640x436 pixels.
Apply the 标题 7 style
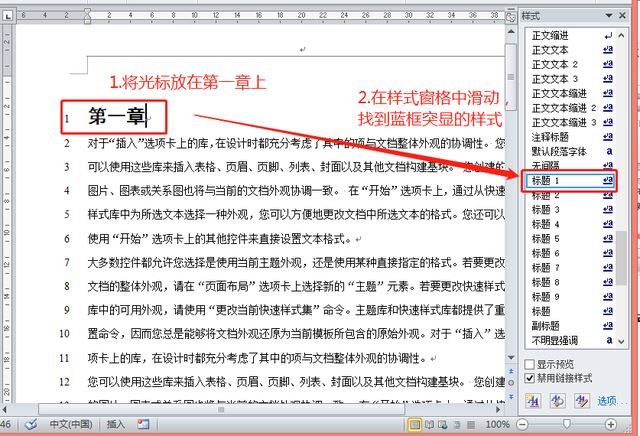(x=570, y=268)
